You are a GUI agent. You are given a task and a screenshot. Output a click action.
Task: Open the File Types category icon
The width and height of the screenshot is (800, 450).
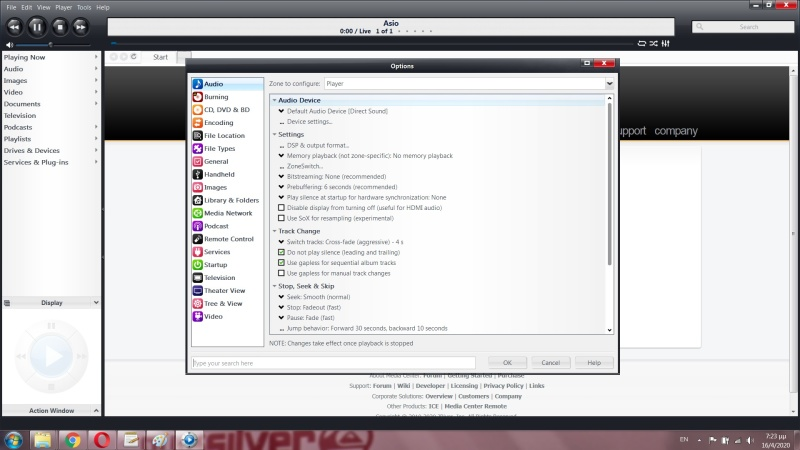click(x=197, y=148)
